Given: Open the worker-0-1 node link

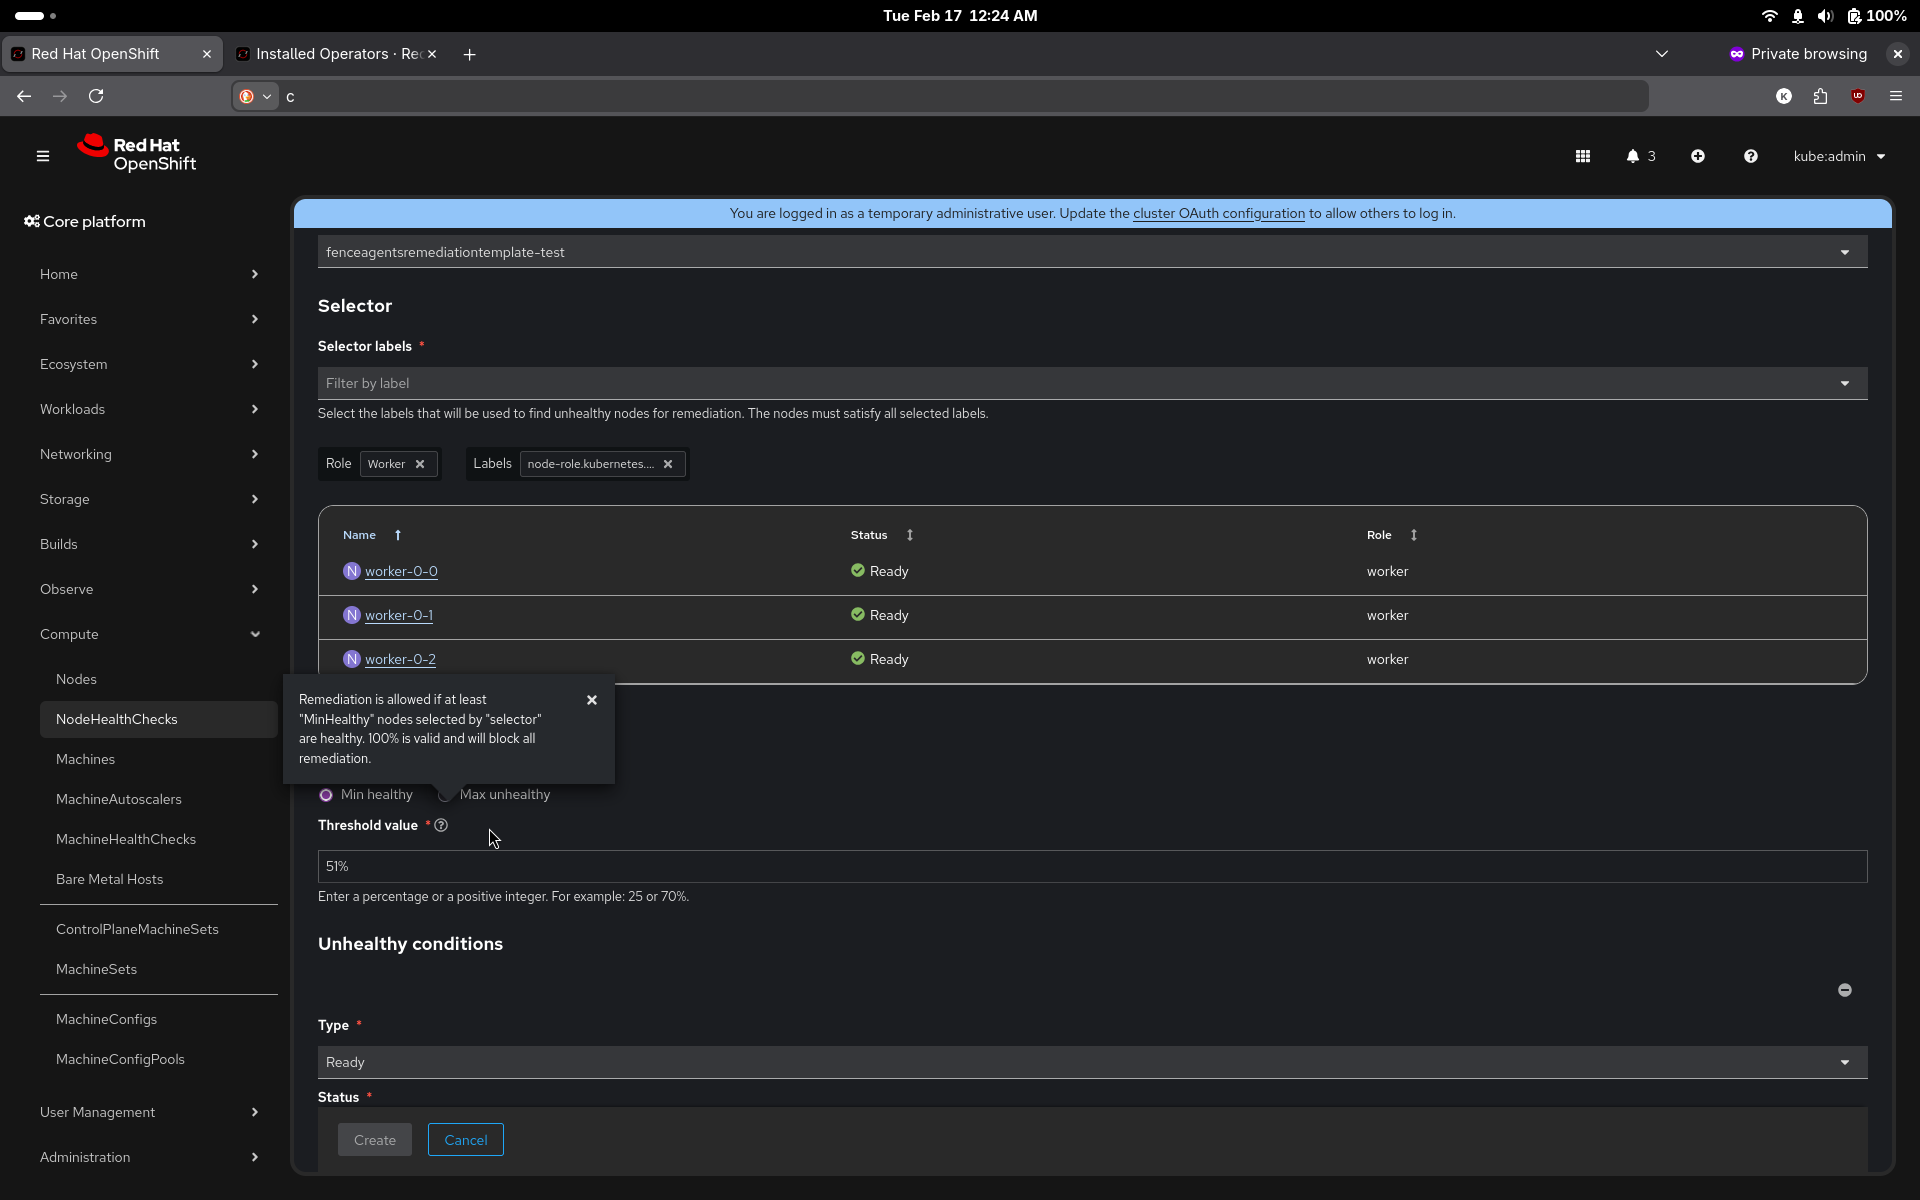Looking at the screenshot, I should point(399,615).
